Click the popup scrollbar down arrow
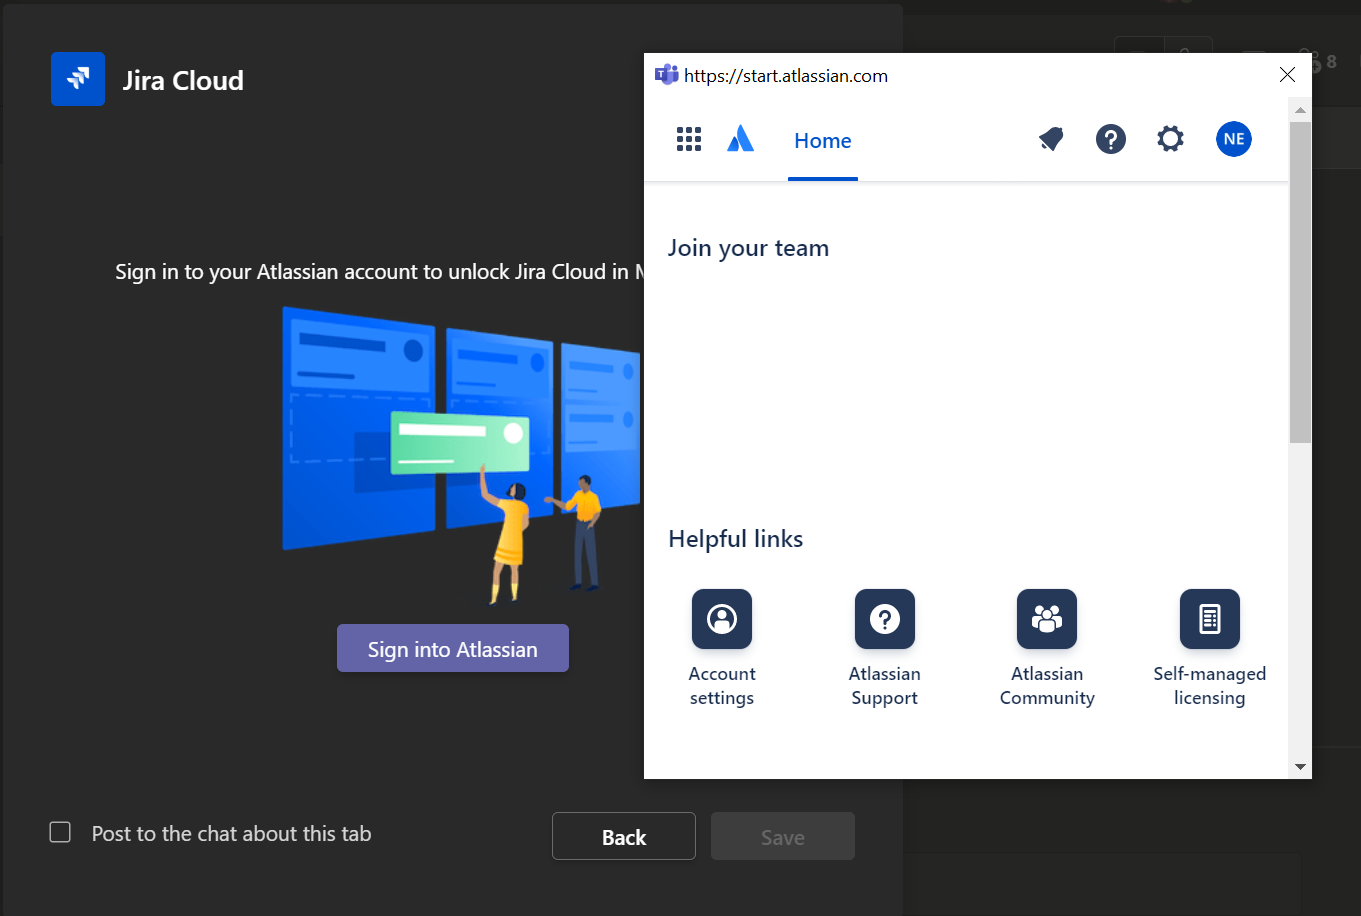1361x916 pixels. (1300, 767)
